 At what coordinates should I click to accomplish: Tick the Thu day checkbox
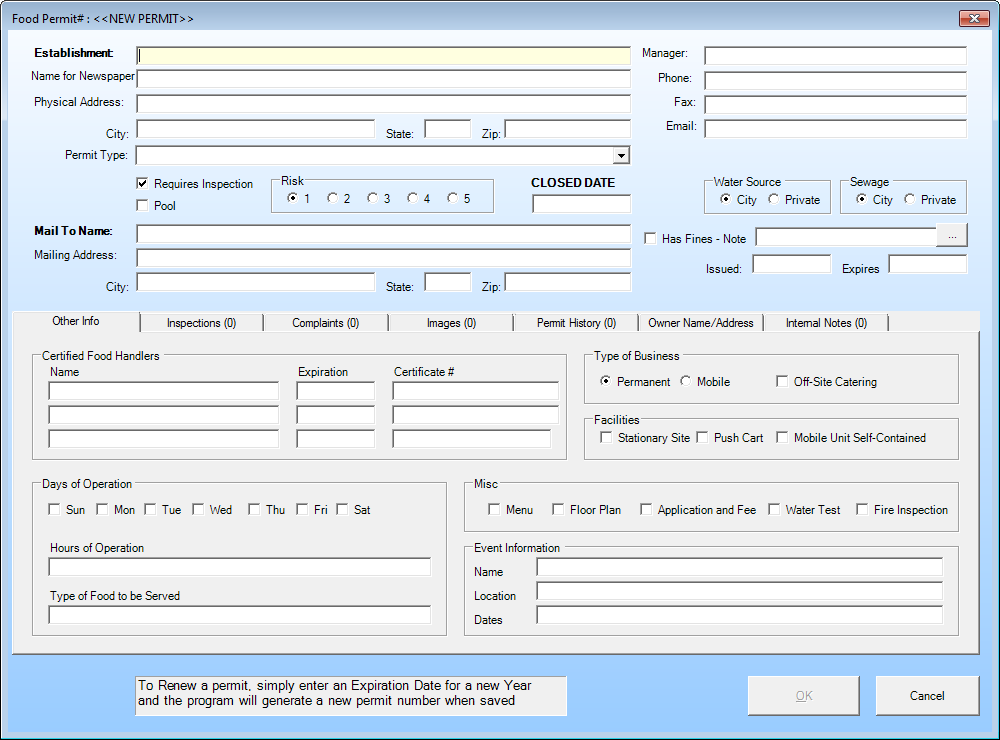click(254, 509)
